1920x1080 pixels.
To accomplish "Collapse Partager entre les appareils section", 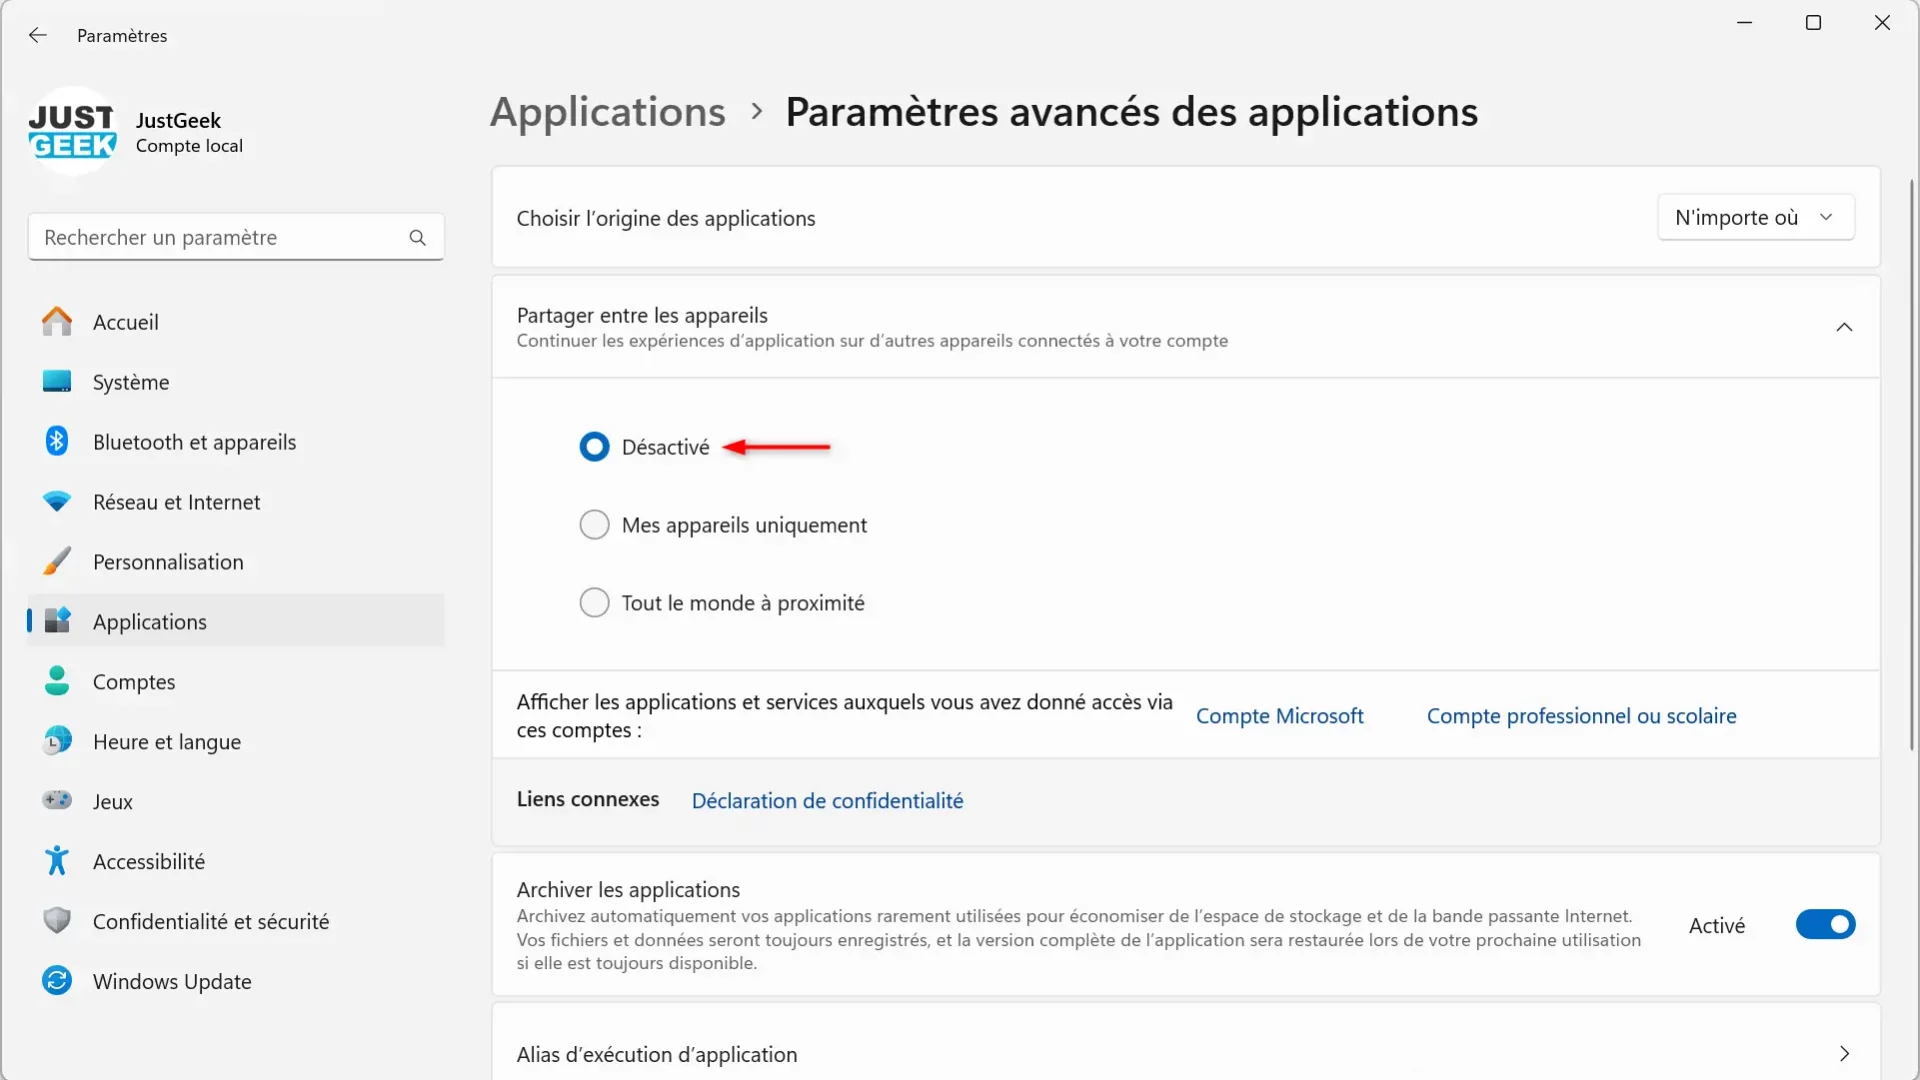I will click(1844, 327).
